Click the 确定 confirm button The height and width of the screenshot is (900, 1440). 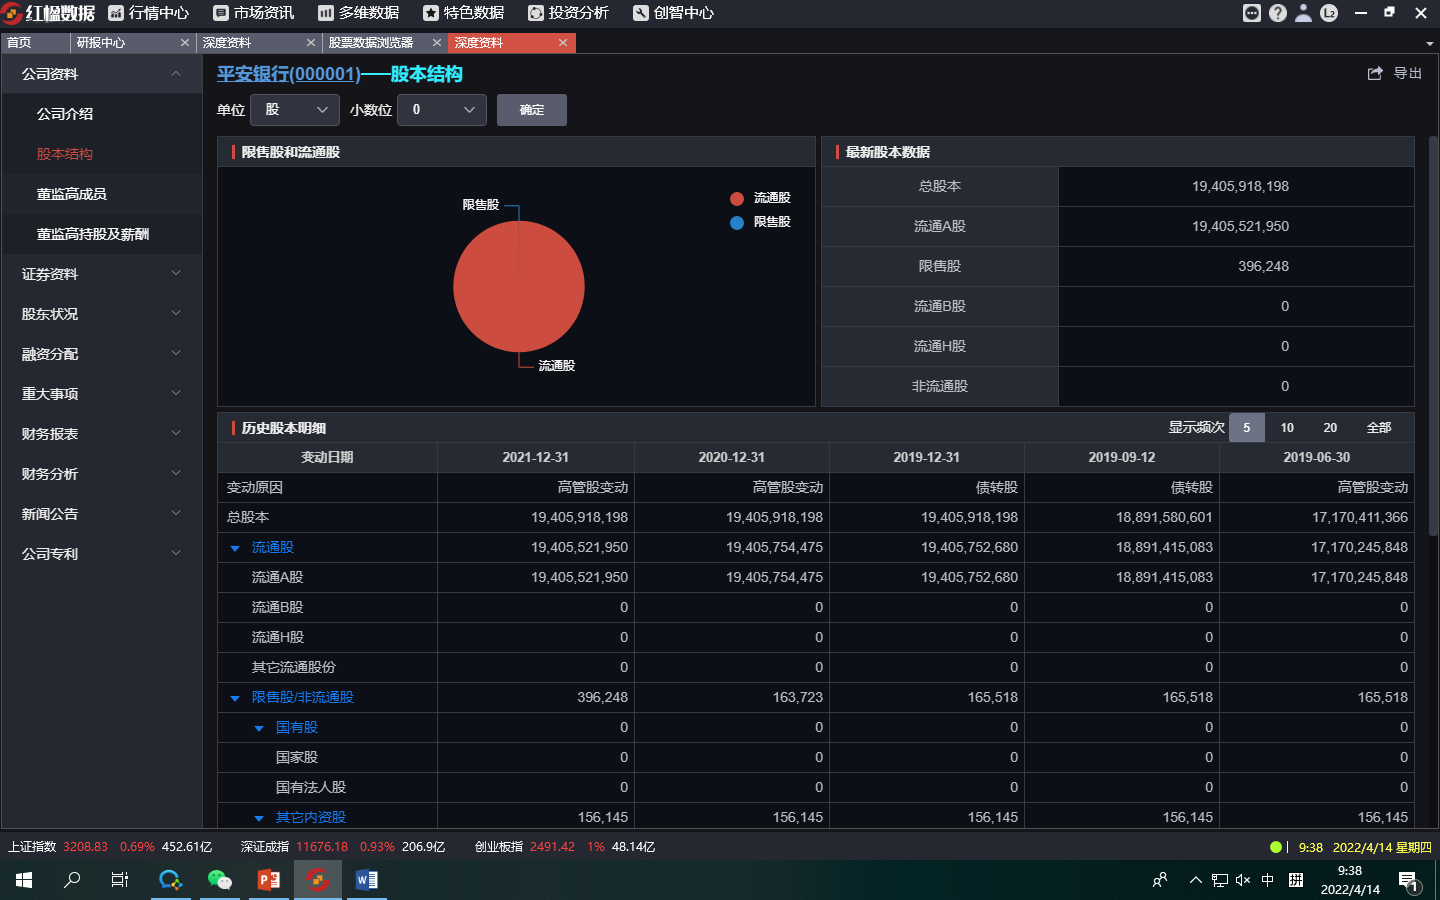pos(531,110)
